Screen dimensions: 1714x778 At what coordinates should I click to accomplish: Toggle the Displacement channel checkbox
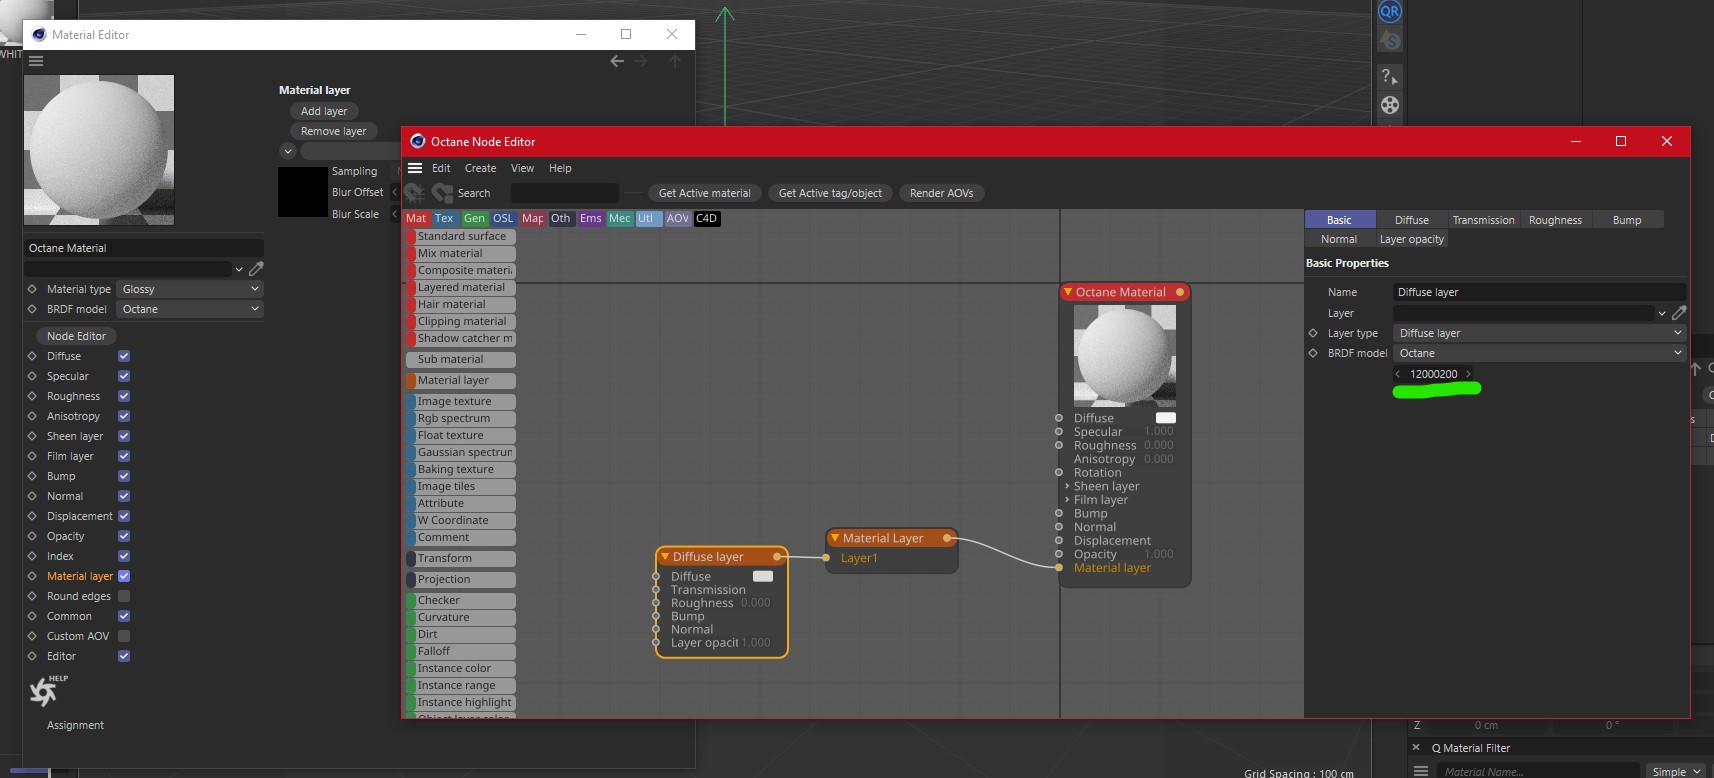pyautogui.click(x=124, y=516)
